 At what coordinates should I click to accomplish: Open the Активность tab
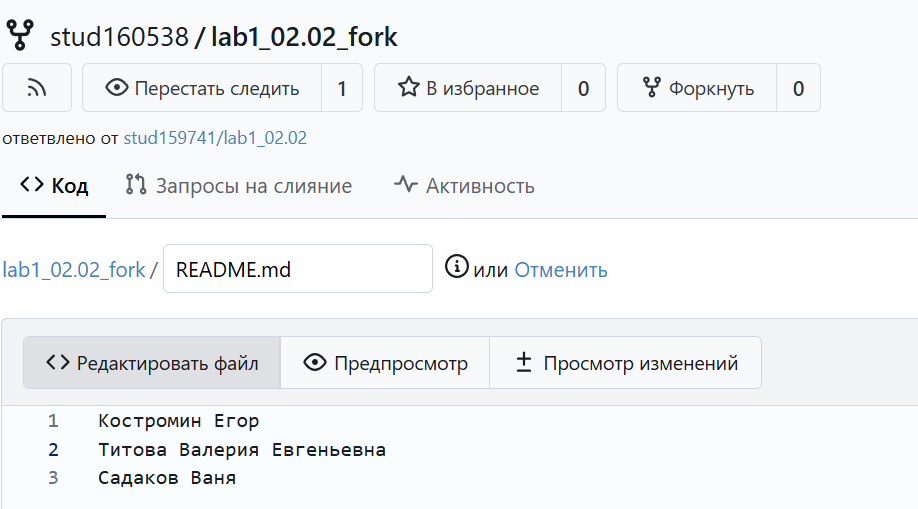pos(464,186)
